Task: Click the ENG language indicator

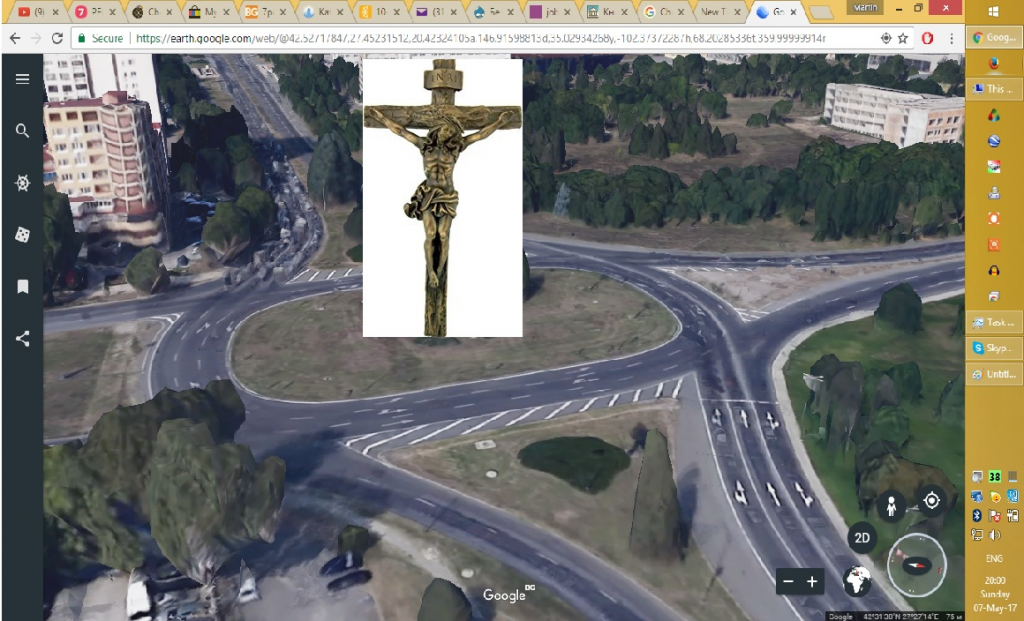Action: pyautogui.click(x=994, y=559)
